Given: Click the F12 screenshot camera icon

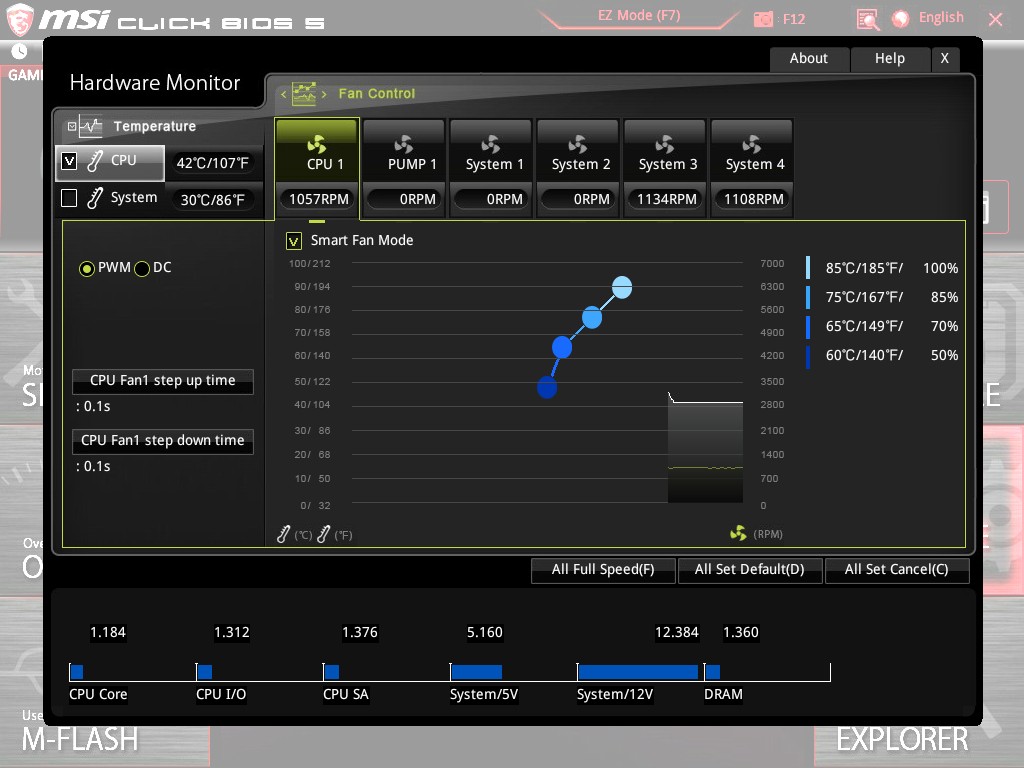Looking at the screenshot, I should (x=763, y=19).
